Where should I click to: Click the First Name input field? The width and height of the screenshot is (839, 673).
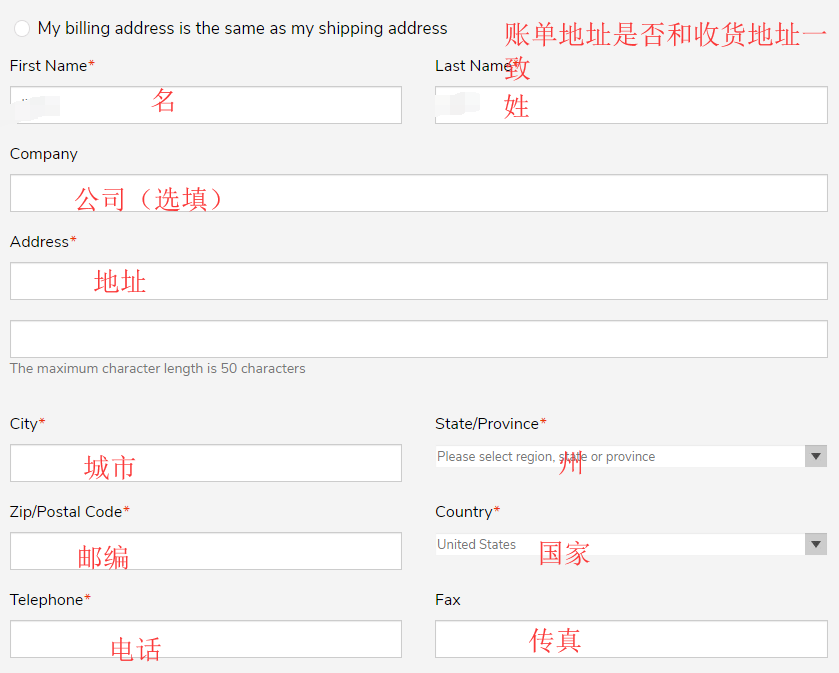pos(205,105)
